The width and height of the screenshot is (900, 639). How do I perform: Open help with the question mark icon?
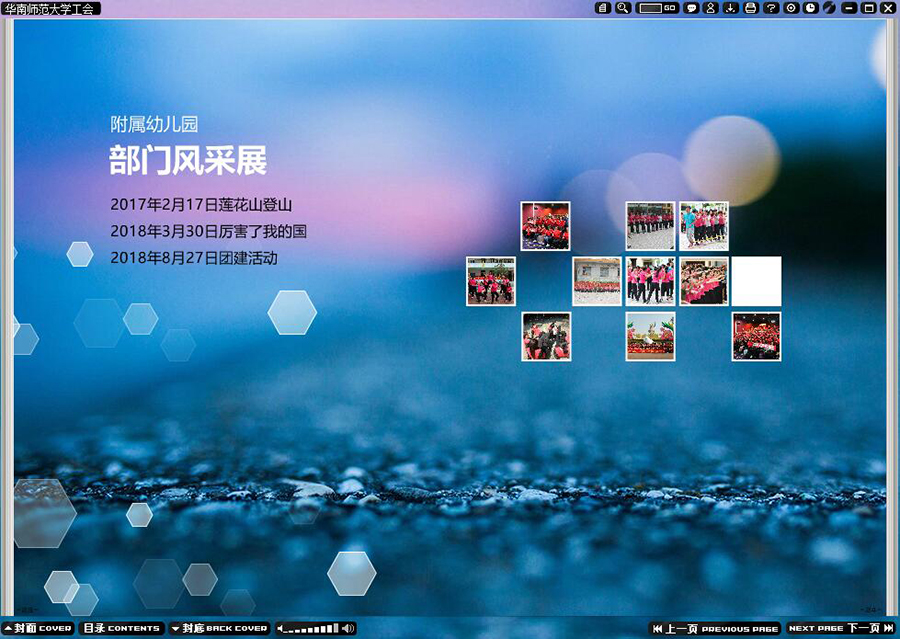(771, 8)
